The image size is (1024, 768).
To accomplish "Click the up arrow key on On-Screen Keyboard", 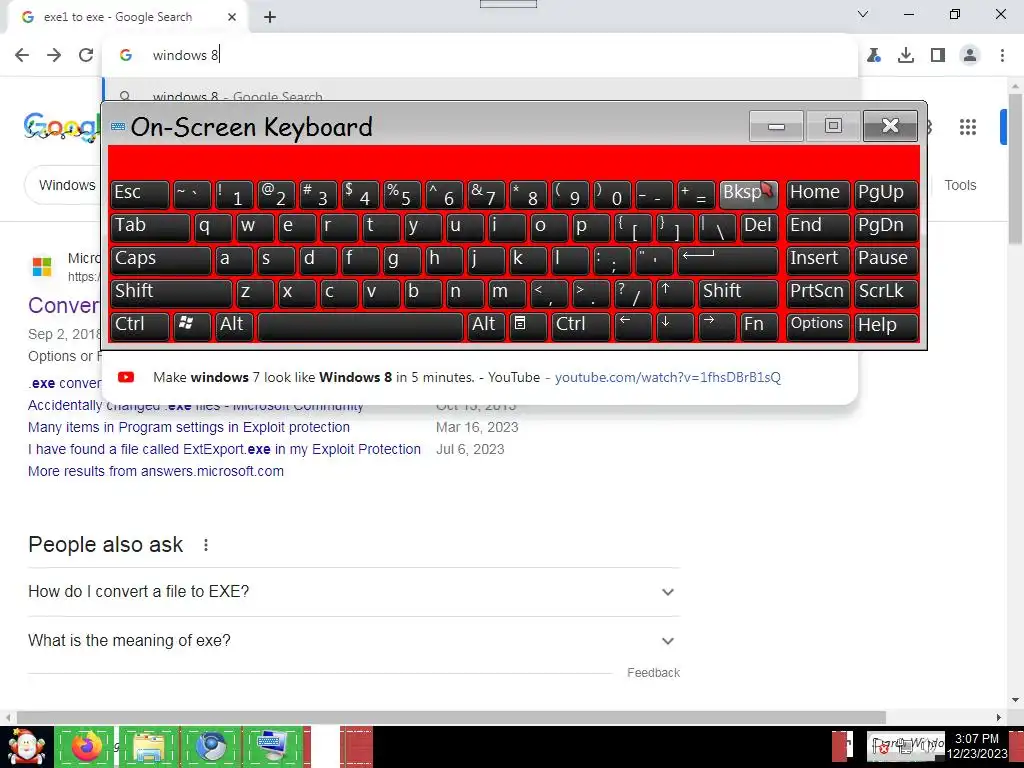I will pyautogui.click(x=674, y=293).
